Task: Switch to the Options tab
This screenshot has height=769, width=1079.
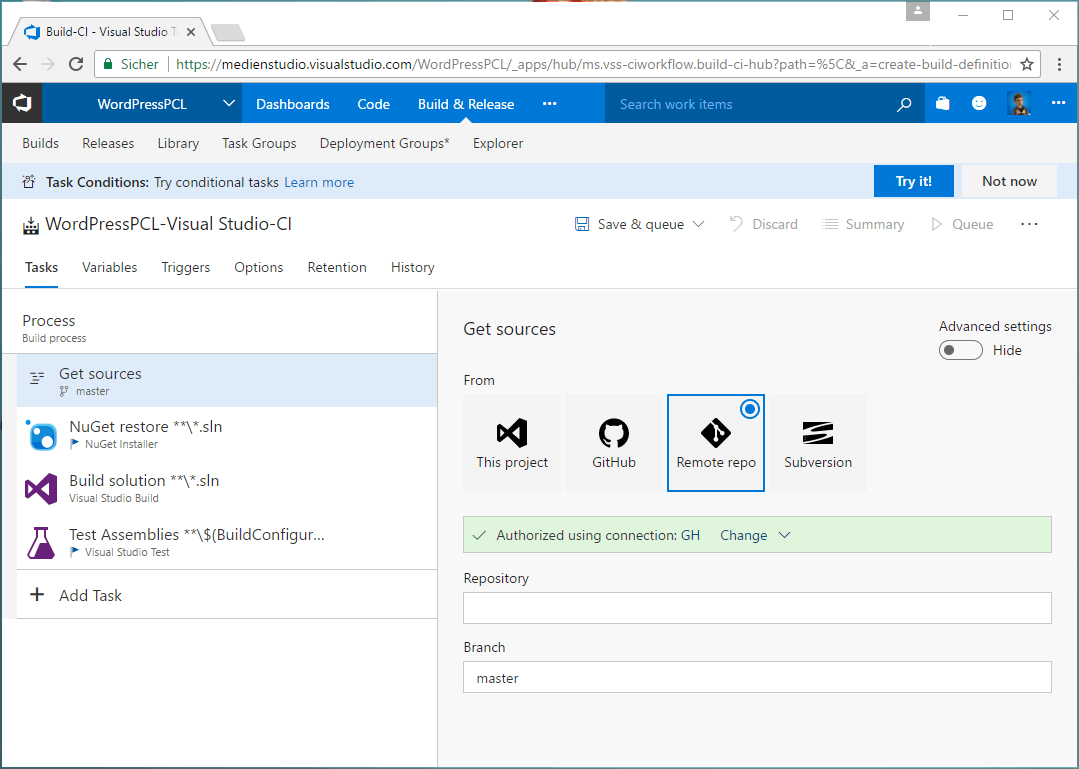Action: click(259, 268)
